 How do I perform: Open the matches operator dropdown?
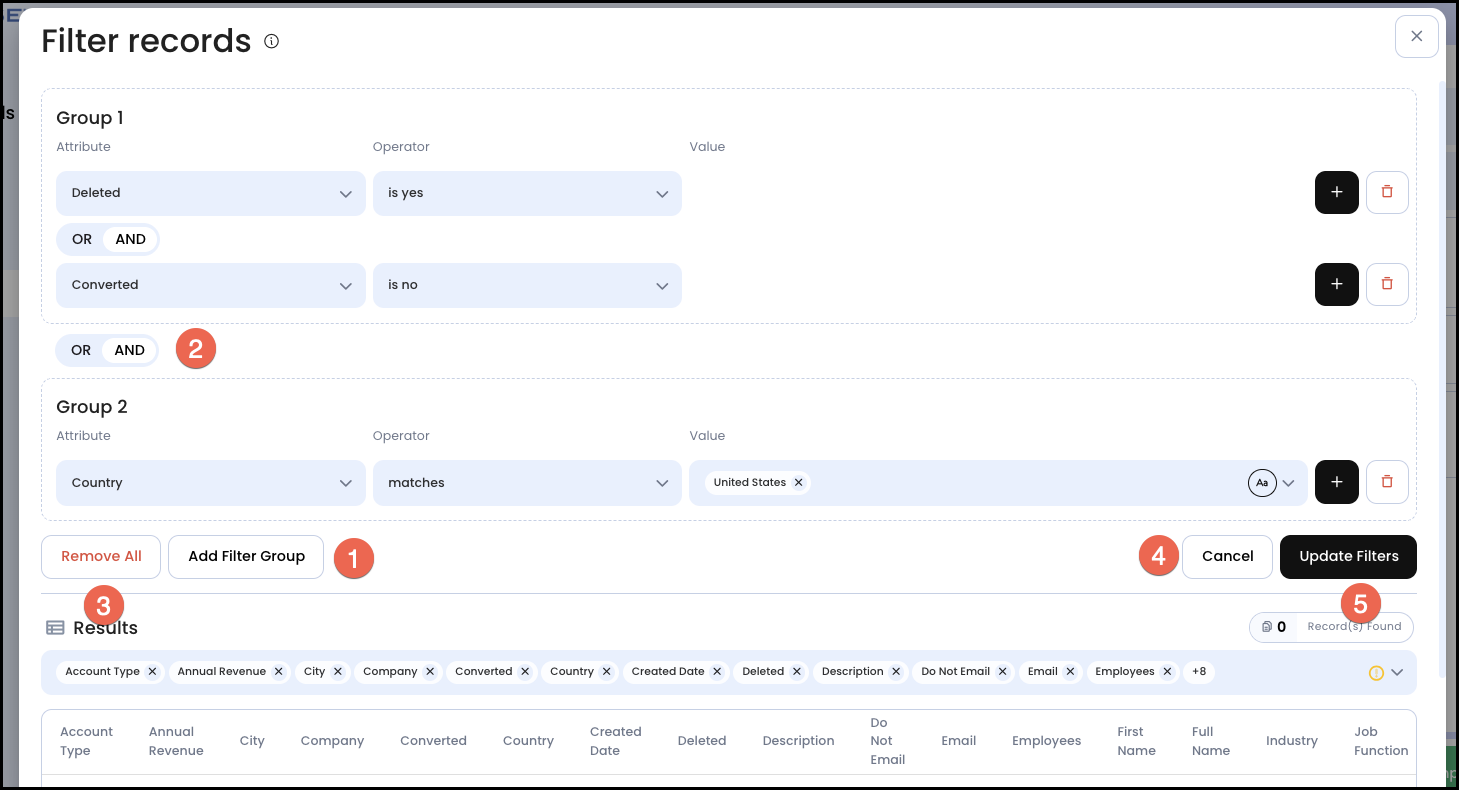(x=527, y=483)
